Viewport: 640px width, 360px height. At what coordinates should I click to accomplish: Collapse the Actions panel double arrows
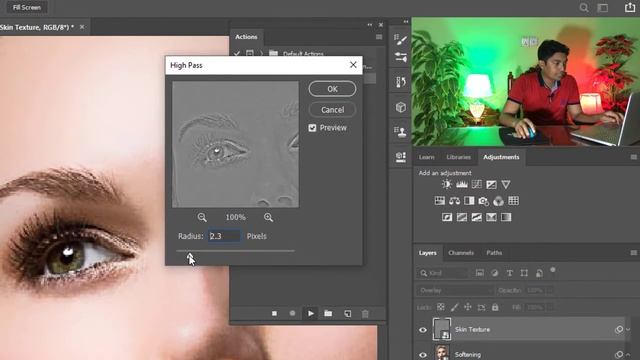369,25
